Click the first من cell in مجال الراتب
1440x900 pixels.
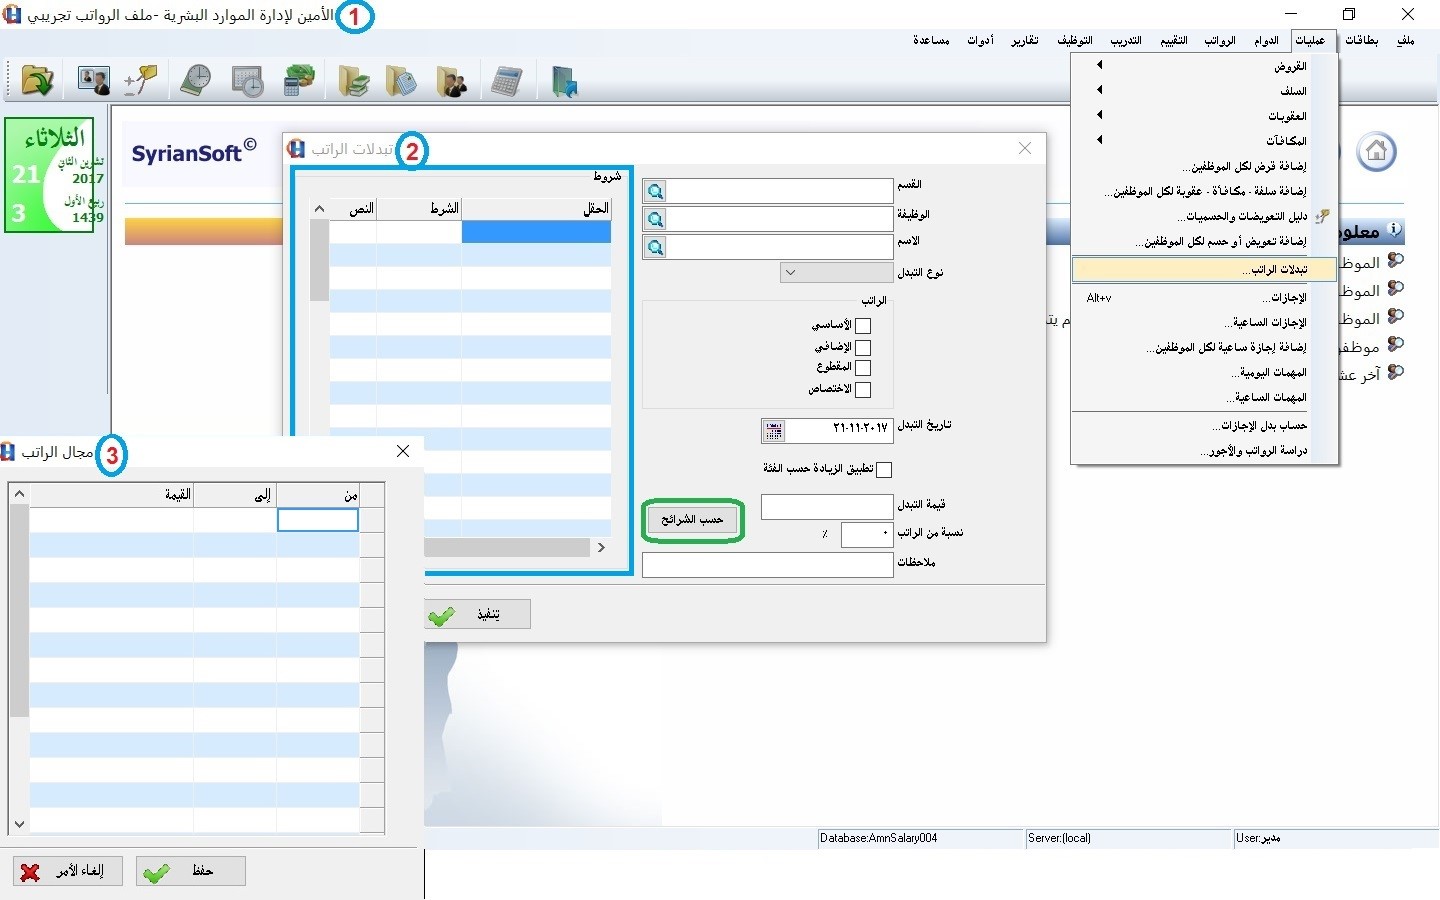pyautogui.click(x=318, y=520)
